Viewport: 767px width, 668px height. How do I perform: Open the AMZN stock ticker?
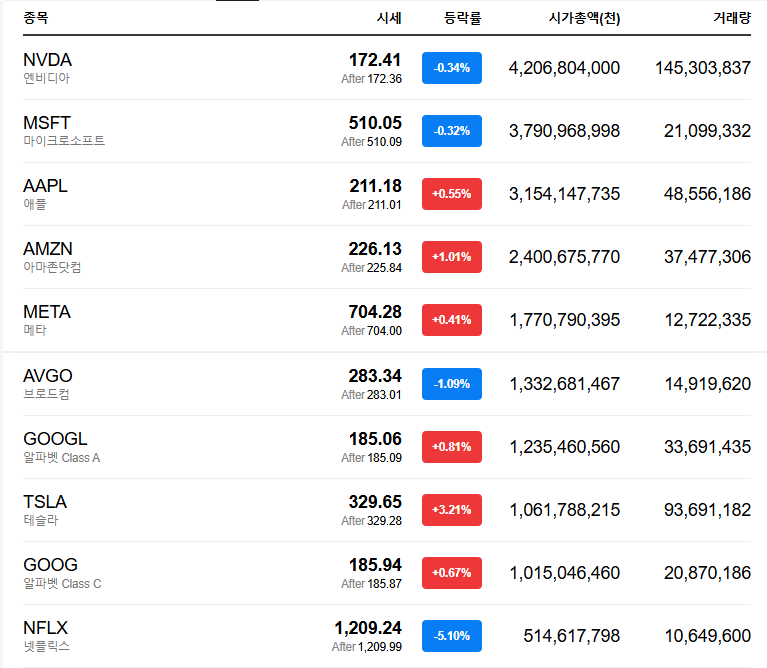(x=48, y=249)
